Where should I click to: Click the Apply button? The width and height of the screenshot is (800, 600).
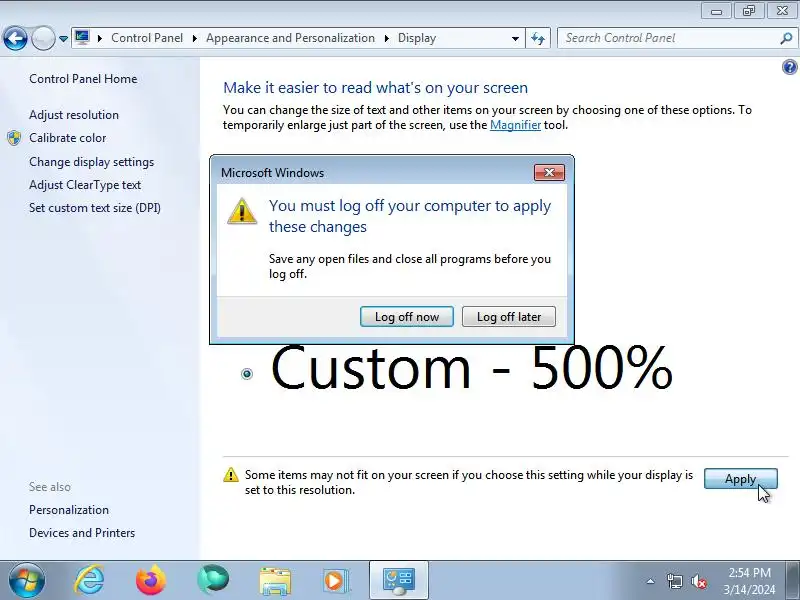tap(740, 479)
